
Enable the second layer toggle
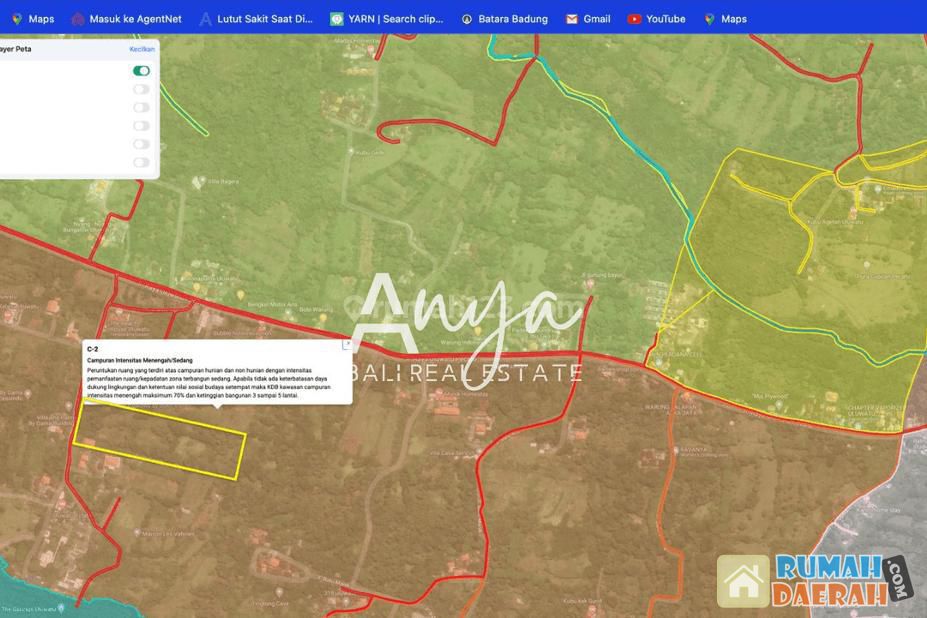point(141,89)
